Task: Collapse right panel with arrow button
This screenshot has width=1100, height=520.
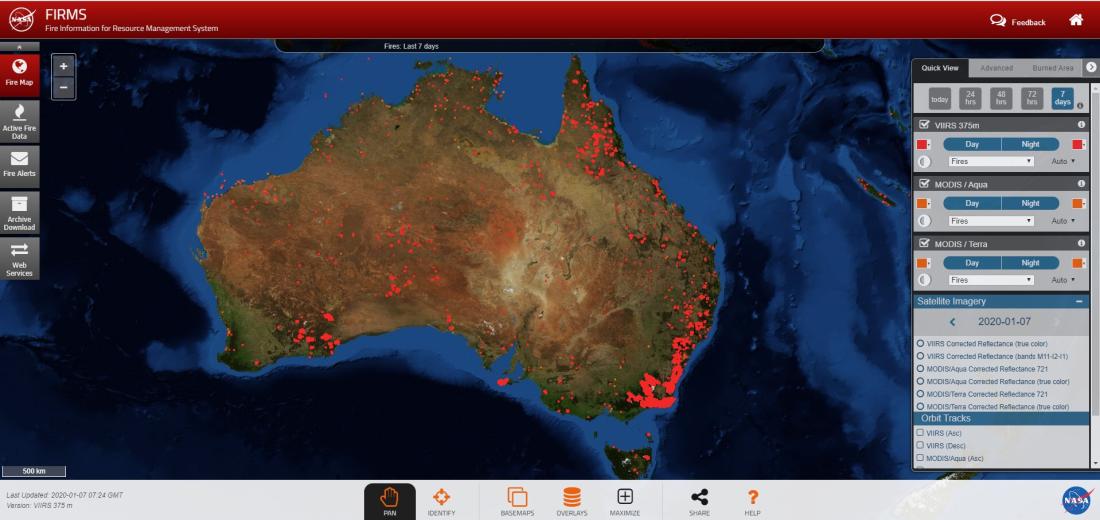Action: (x=1091, y=67)
